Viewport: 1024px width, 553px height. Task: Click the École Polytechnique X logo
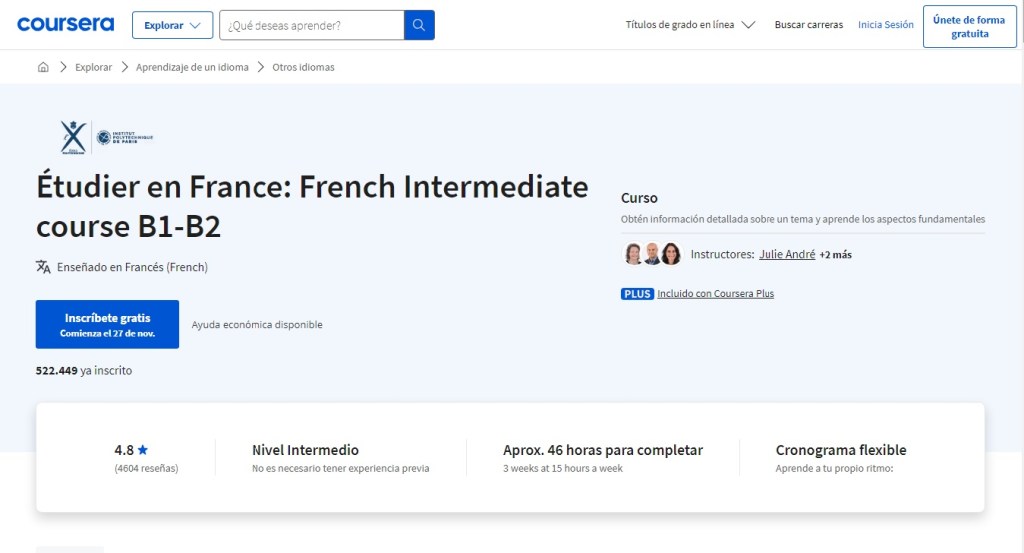click(x=73, y=137)
